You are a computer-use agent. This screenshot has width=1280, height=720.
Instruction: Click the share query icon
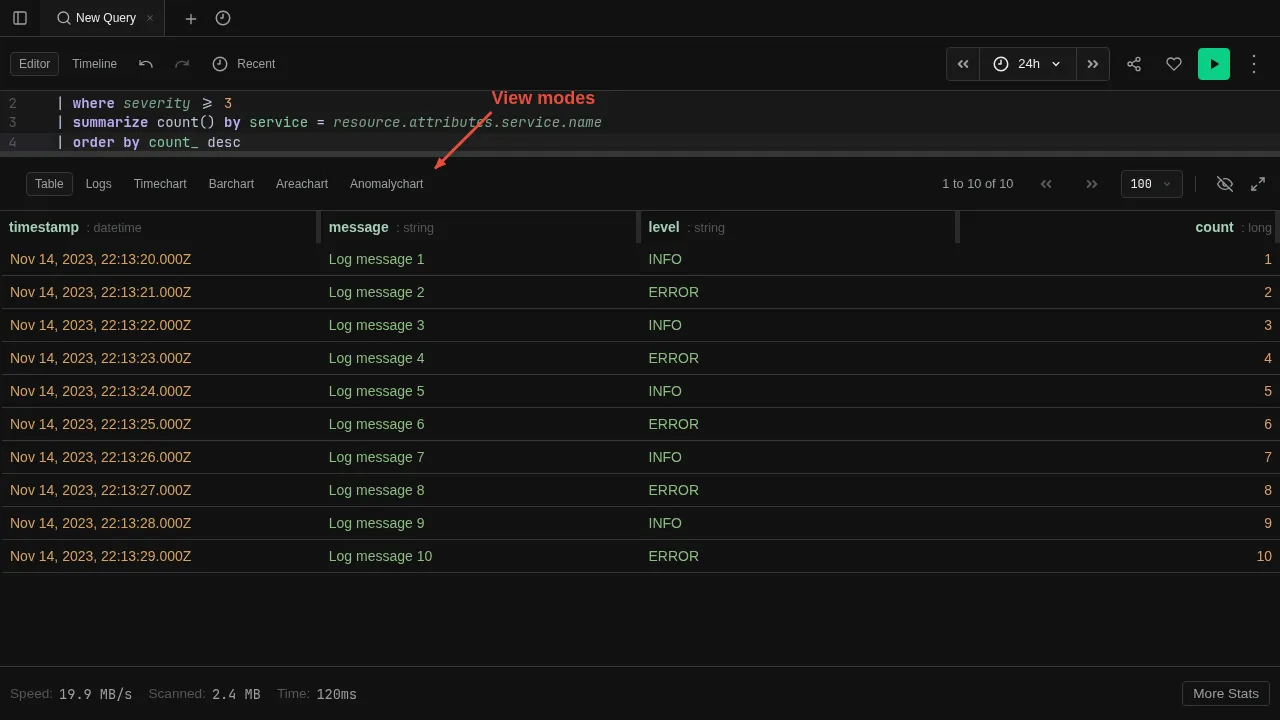(1134, 63)
